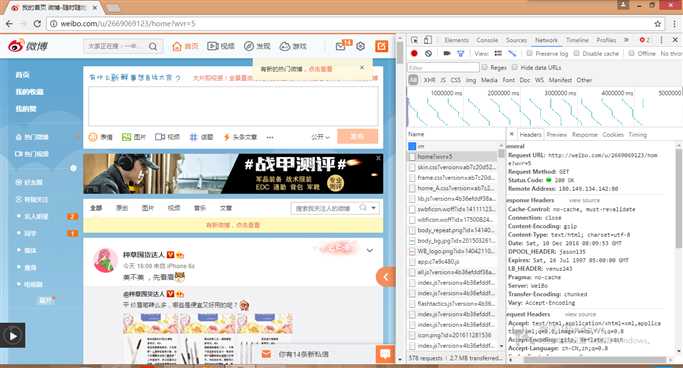Screen dimensions: 683x368
Task: Dismiss the new hot Weibo notification
Action: click(362, 68)
